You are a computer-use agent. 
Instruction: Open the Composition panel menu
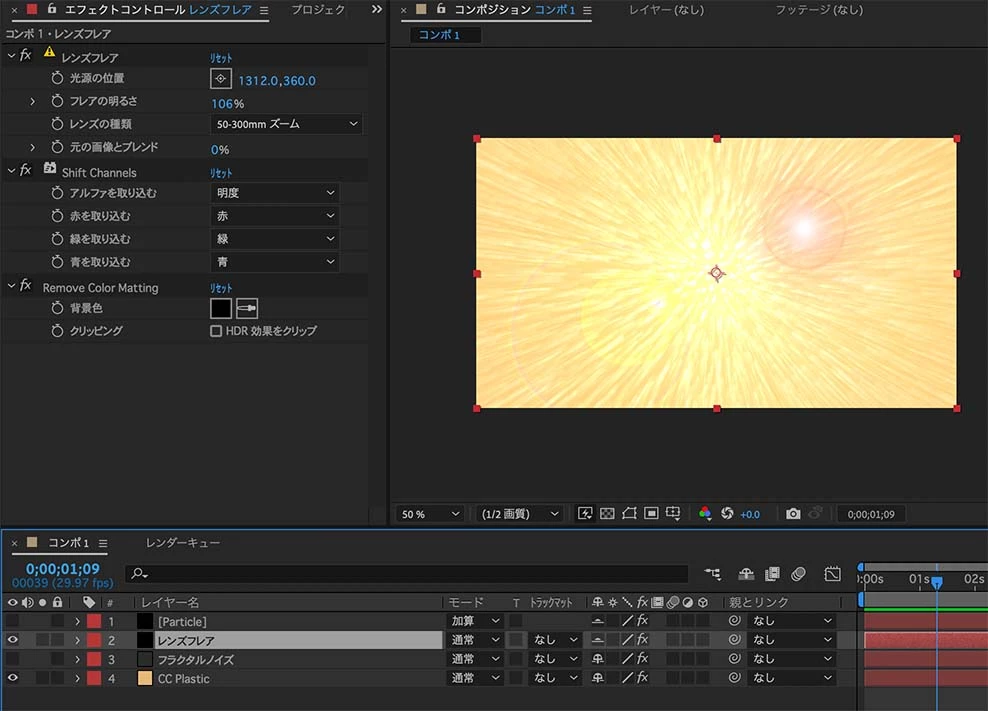(587, 10)
